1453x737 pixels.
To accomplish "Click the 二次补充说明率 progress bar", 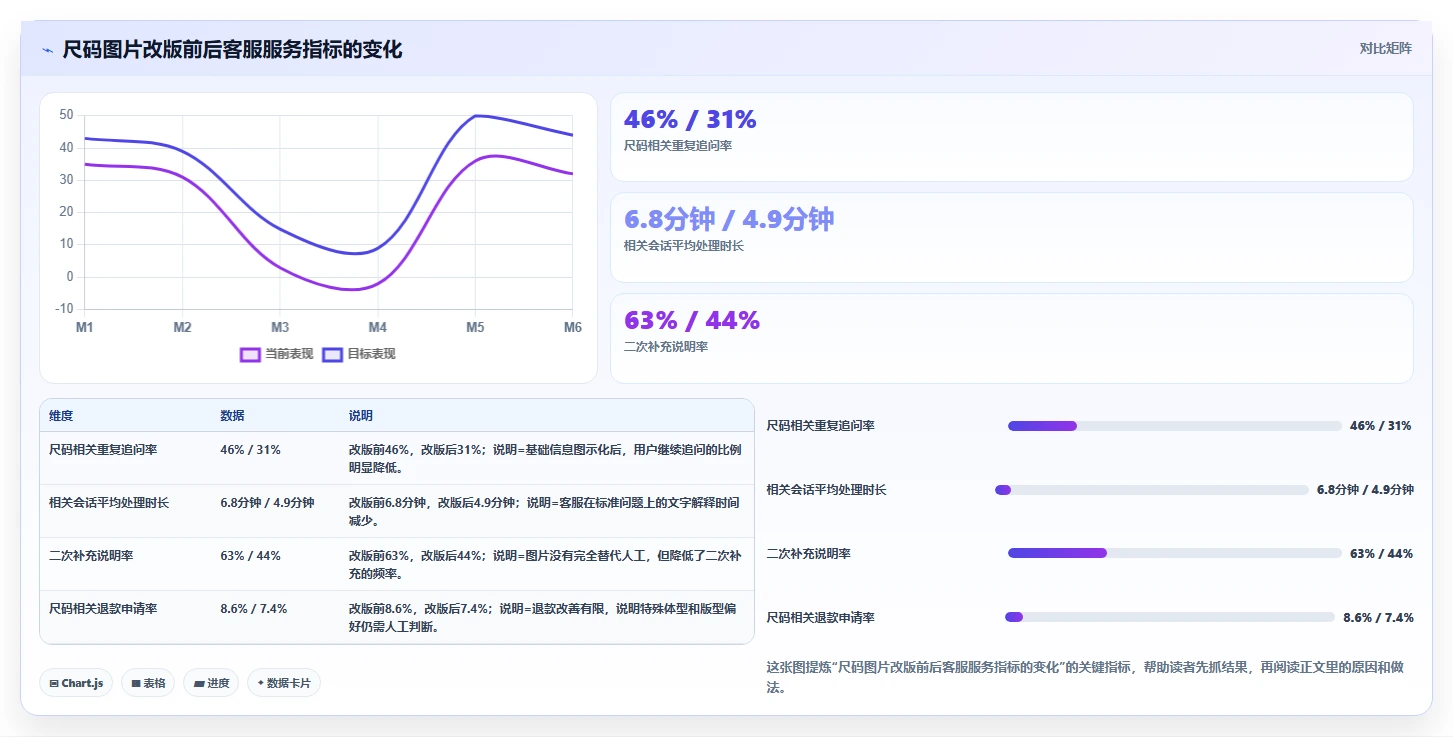I will pyautogui.click(x=1174, y=553).
